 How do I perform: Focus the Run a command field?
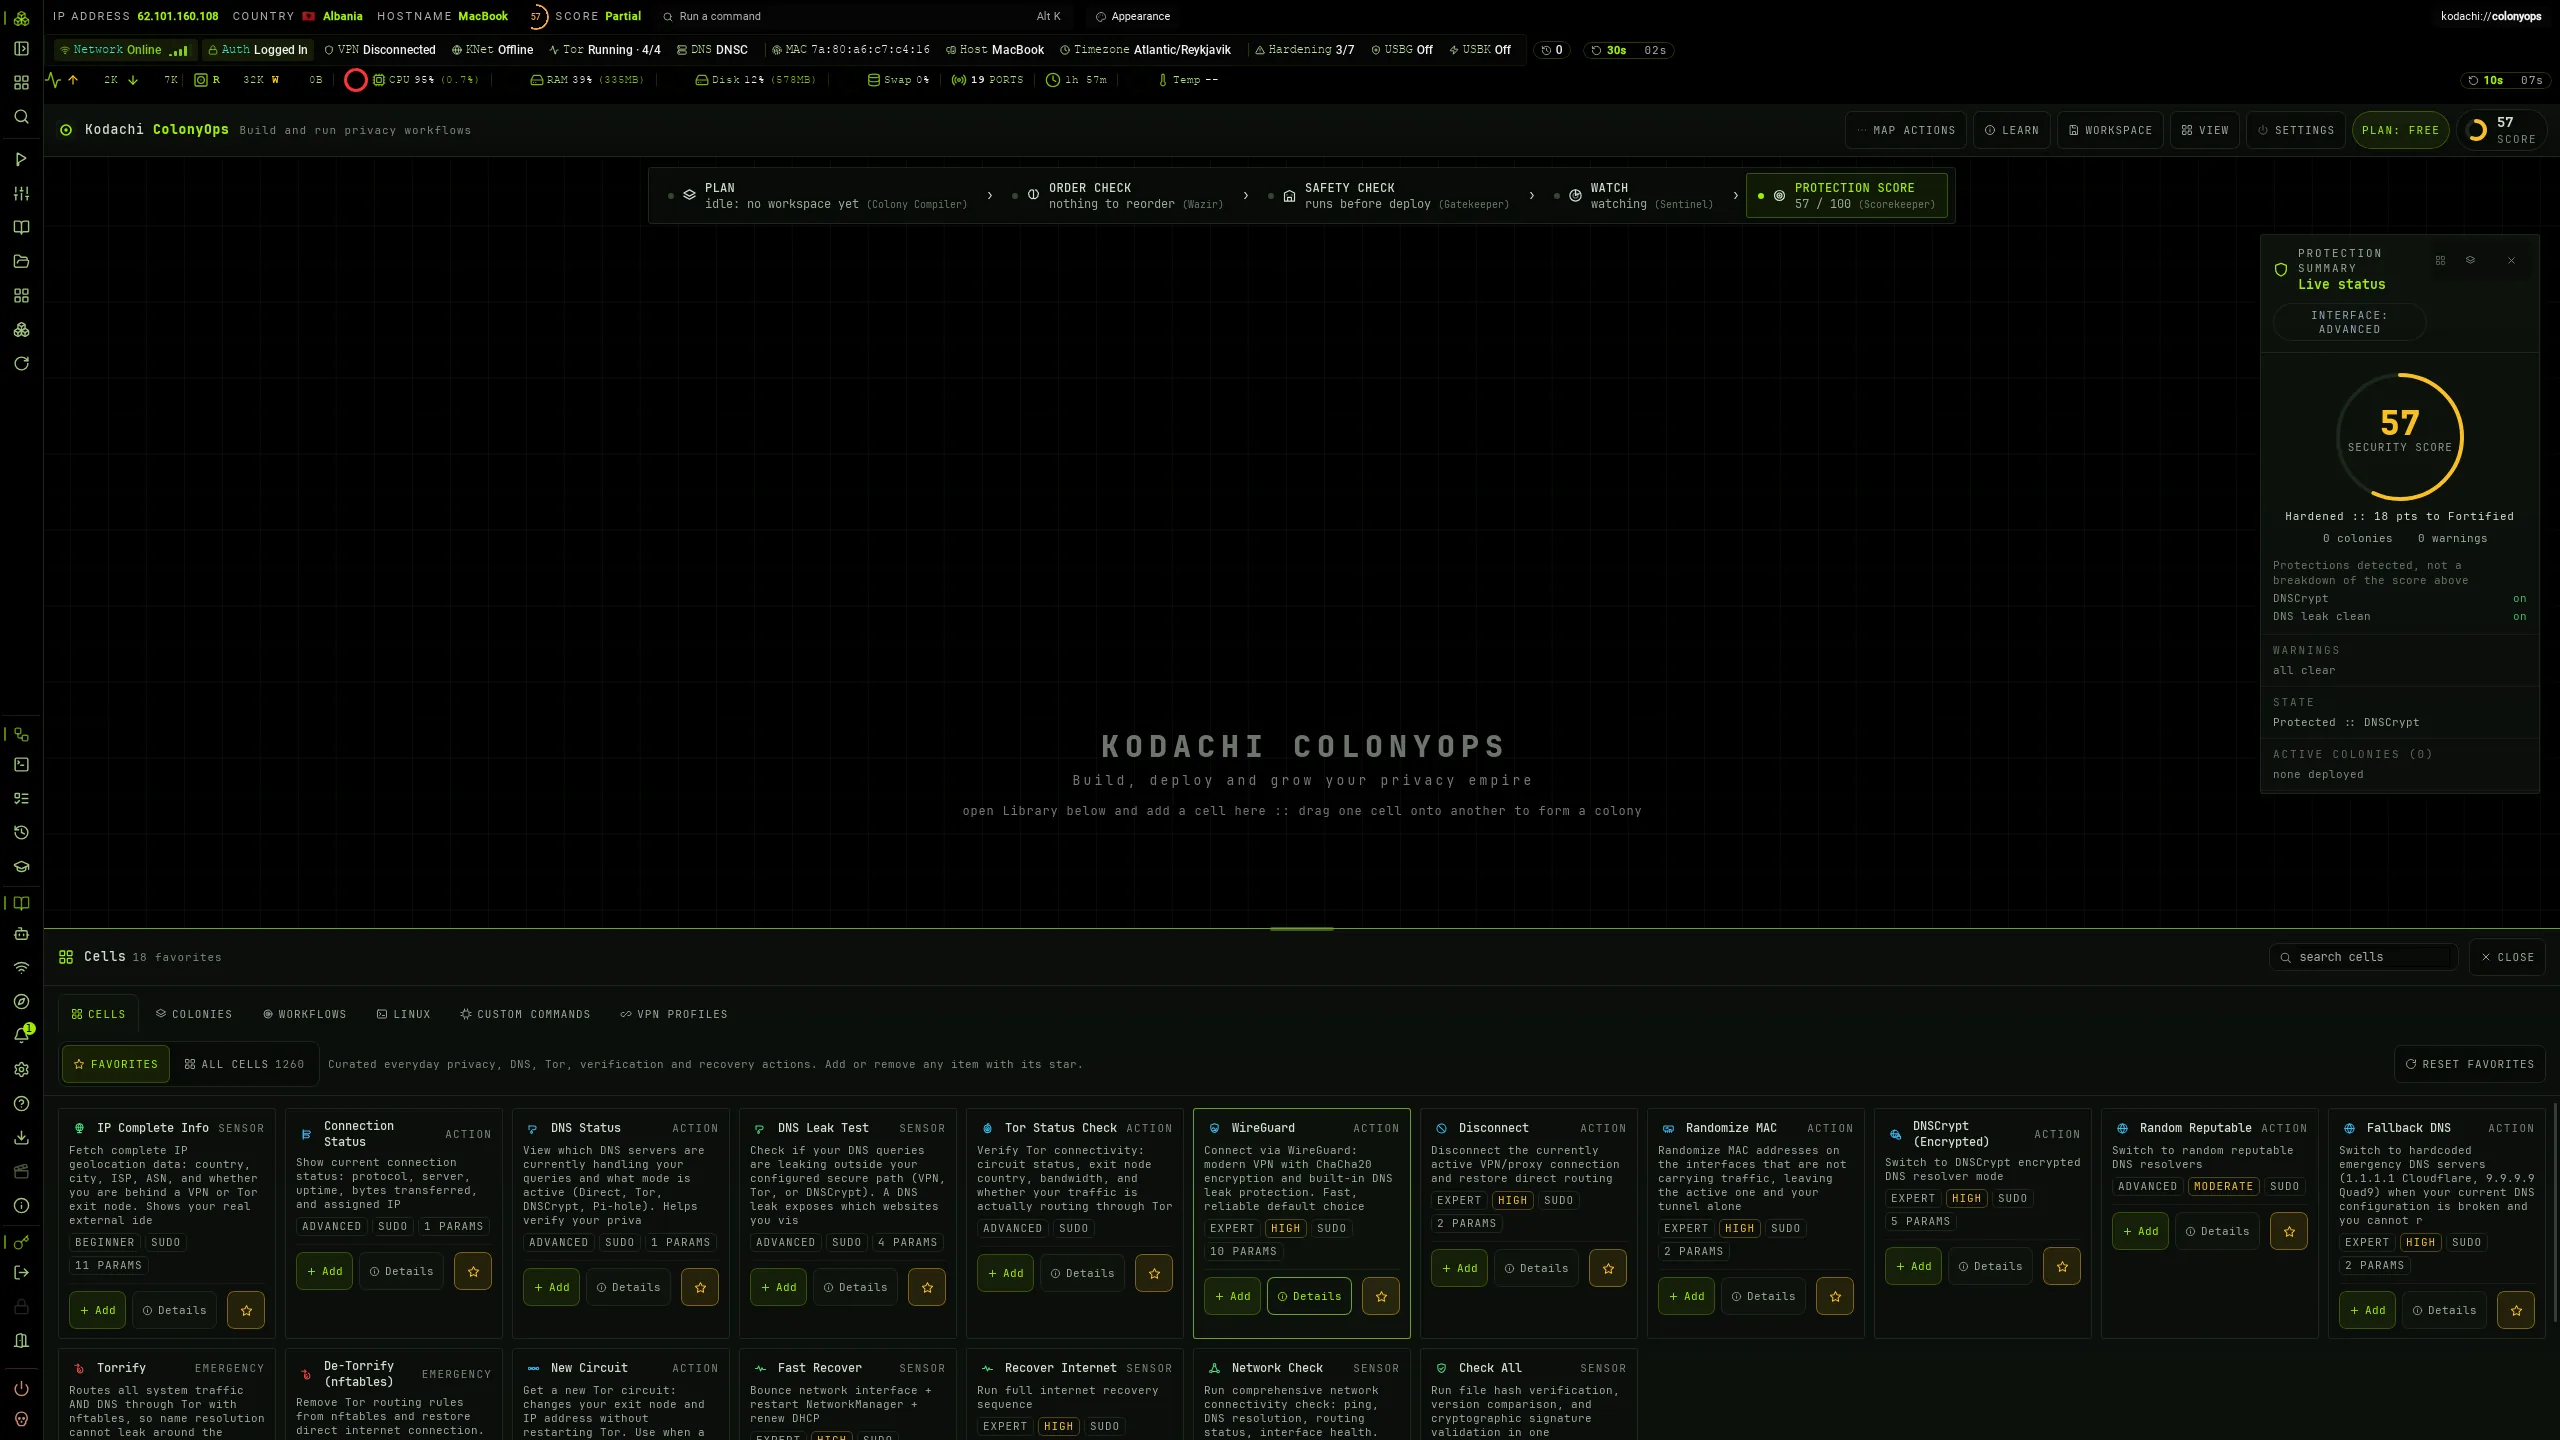[x=864, y=16]
